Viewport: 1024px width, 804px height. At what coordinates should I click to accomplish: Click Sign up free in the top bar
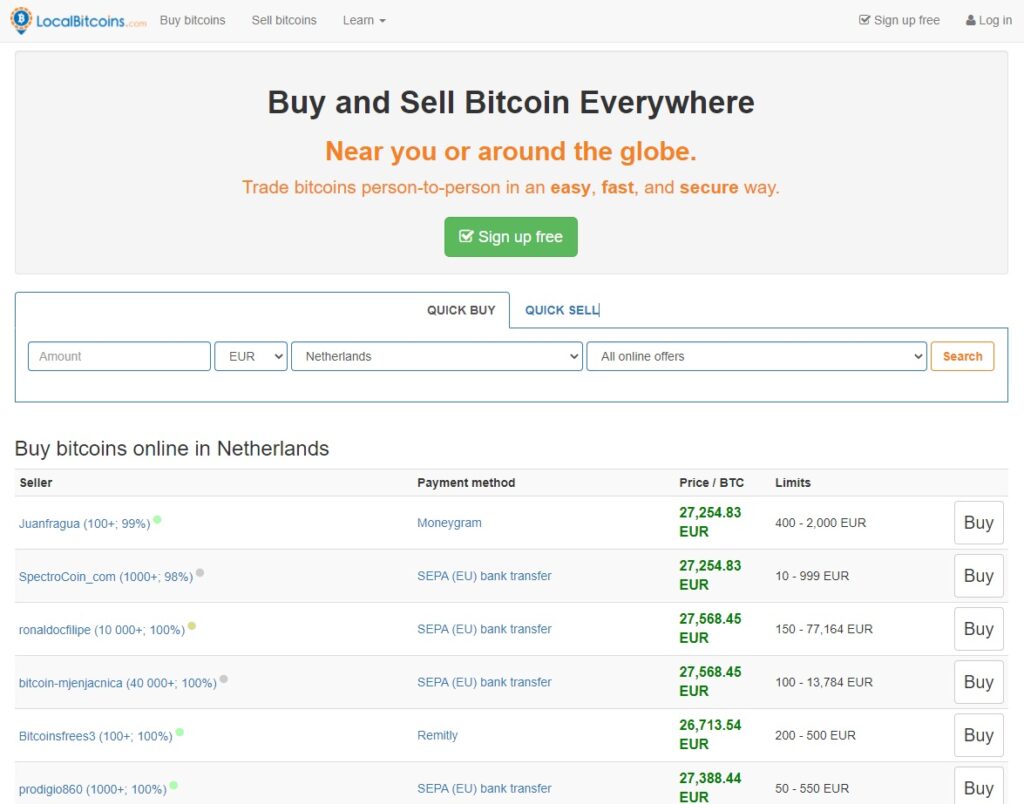pyautogui.click(x=899, y=20)
